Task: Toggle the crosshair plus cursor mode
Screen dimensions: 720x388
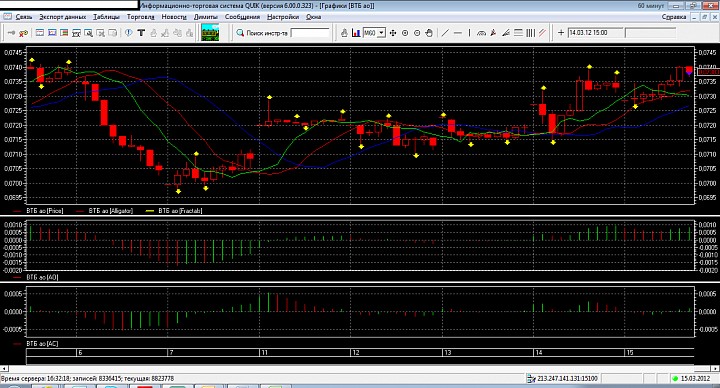Action: 561,33
